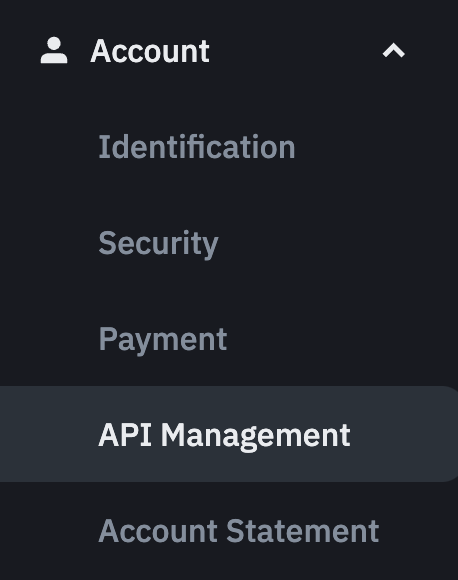
Task: Click the word Account in the header
Action: [150, 51]
